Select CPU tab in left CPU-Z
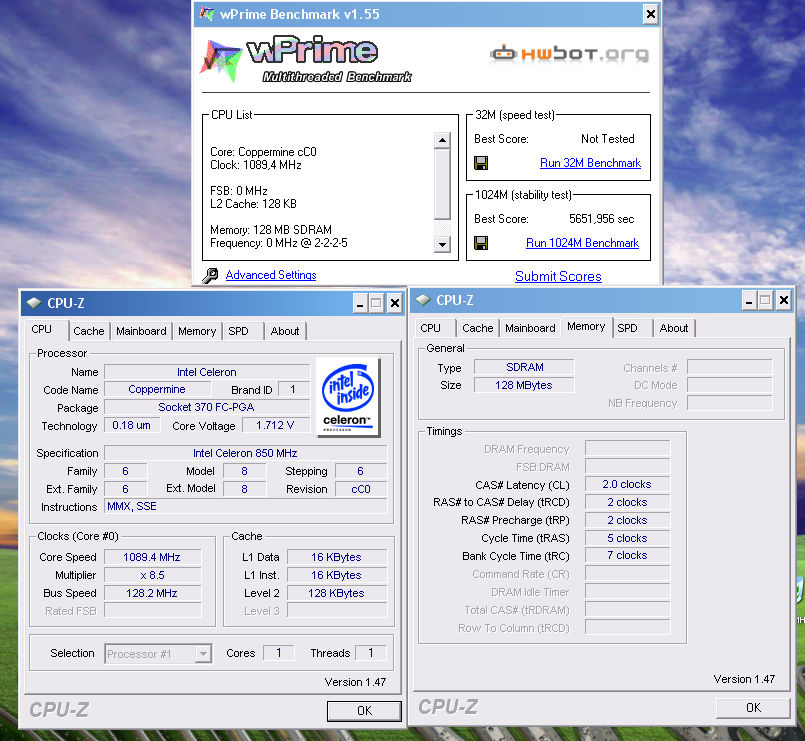This screenshot has width=805, height=741. pyautogui.click(x=42, y=330)
